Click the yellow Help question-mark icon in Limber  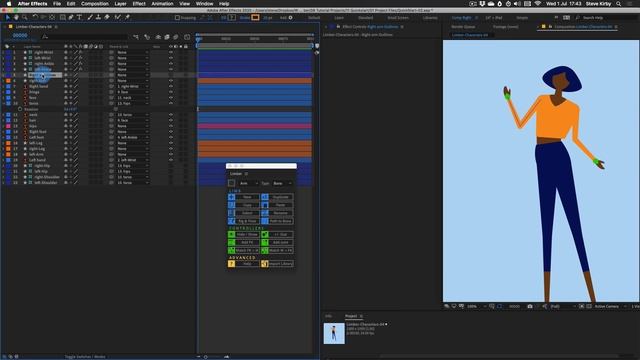tap(231, 264)
